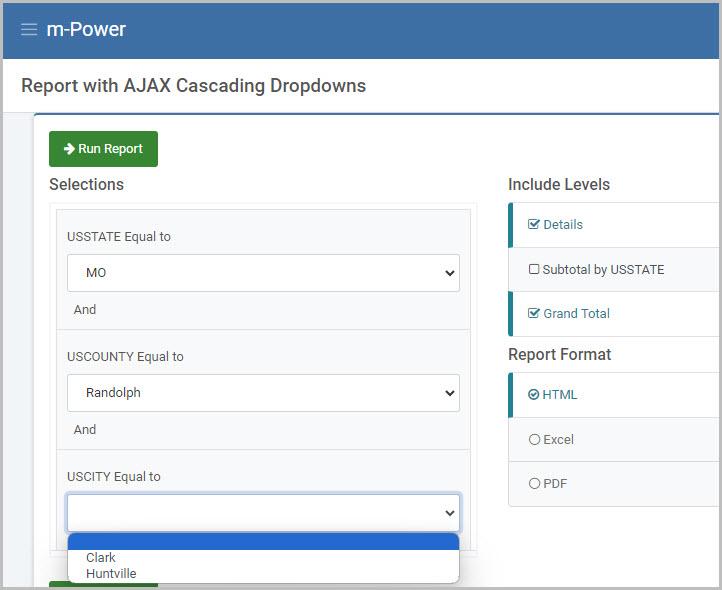Select the PDF report format
The height and width of the screenshot is (590, 722).
(x=534, y=484)
